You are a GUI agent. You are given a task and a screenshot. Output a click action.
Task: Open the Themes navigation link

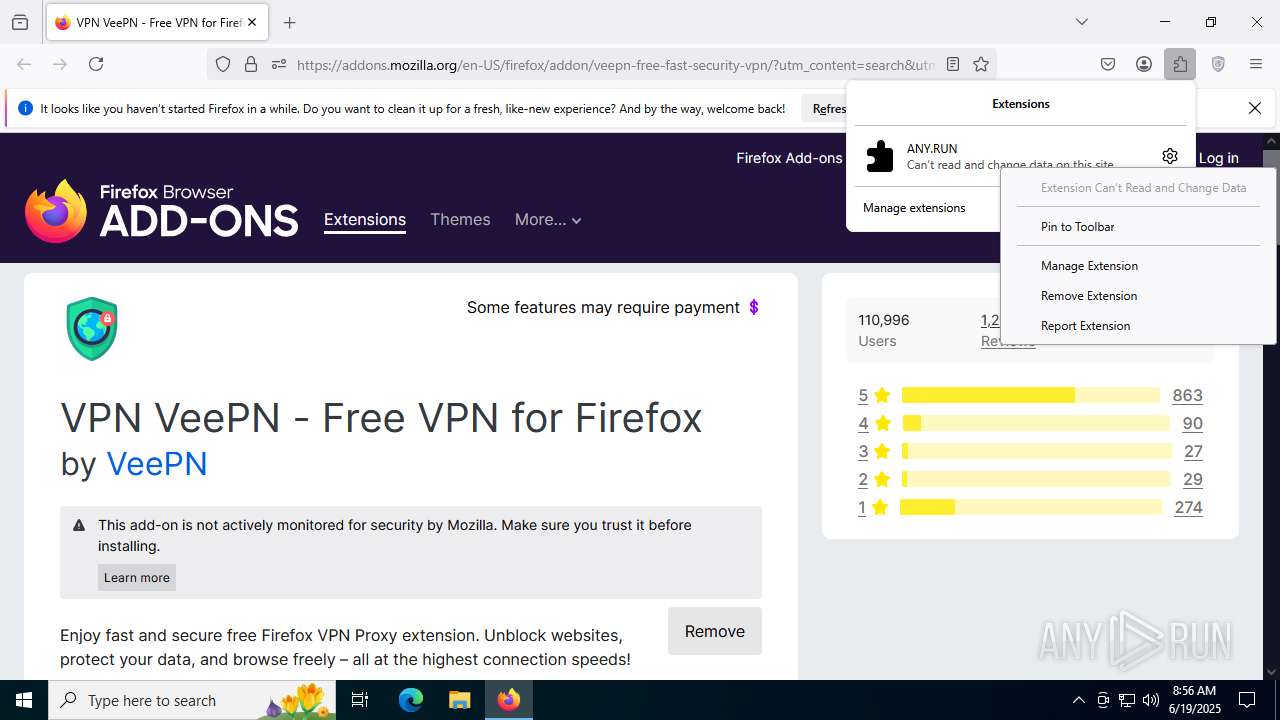click(x=460, y=220)
